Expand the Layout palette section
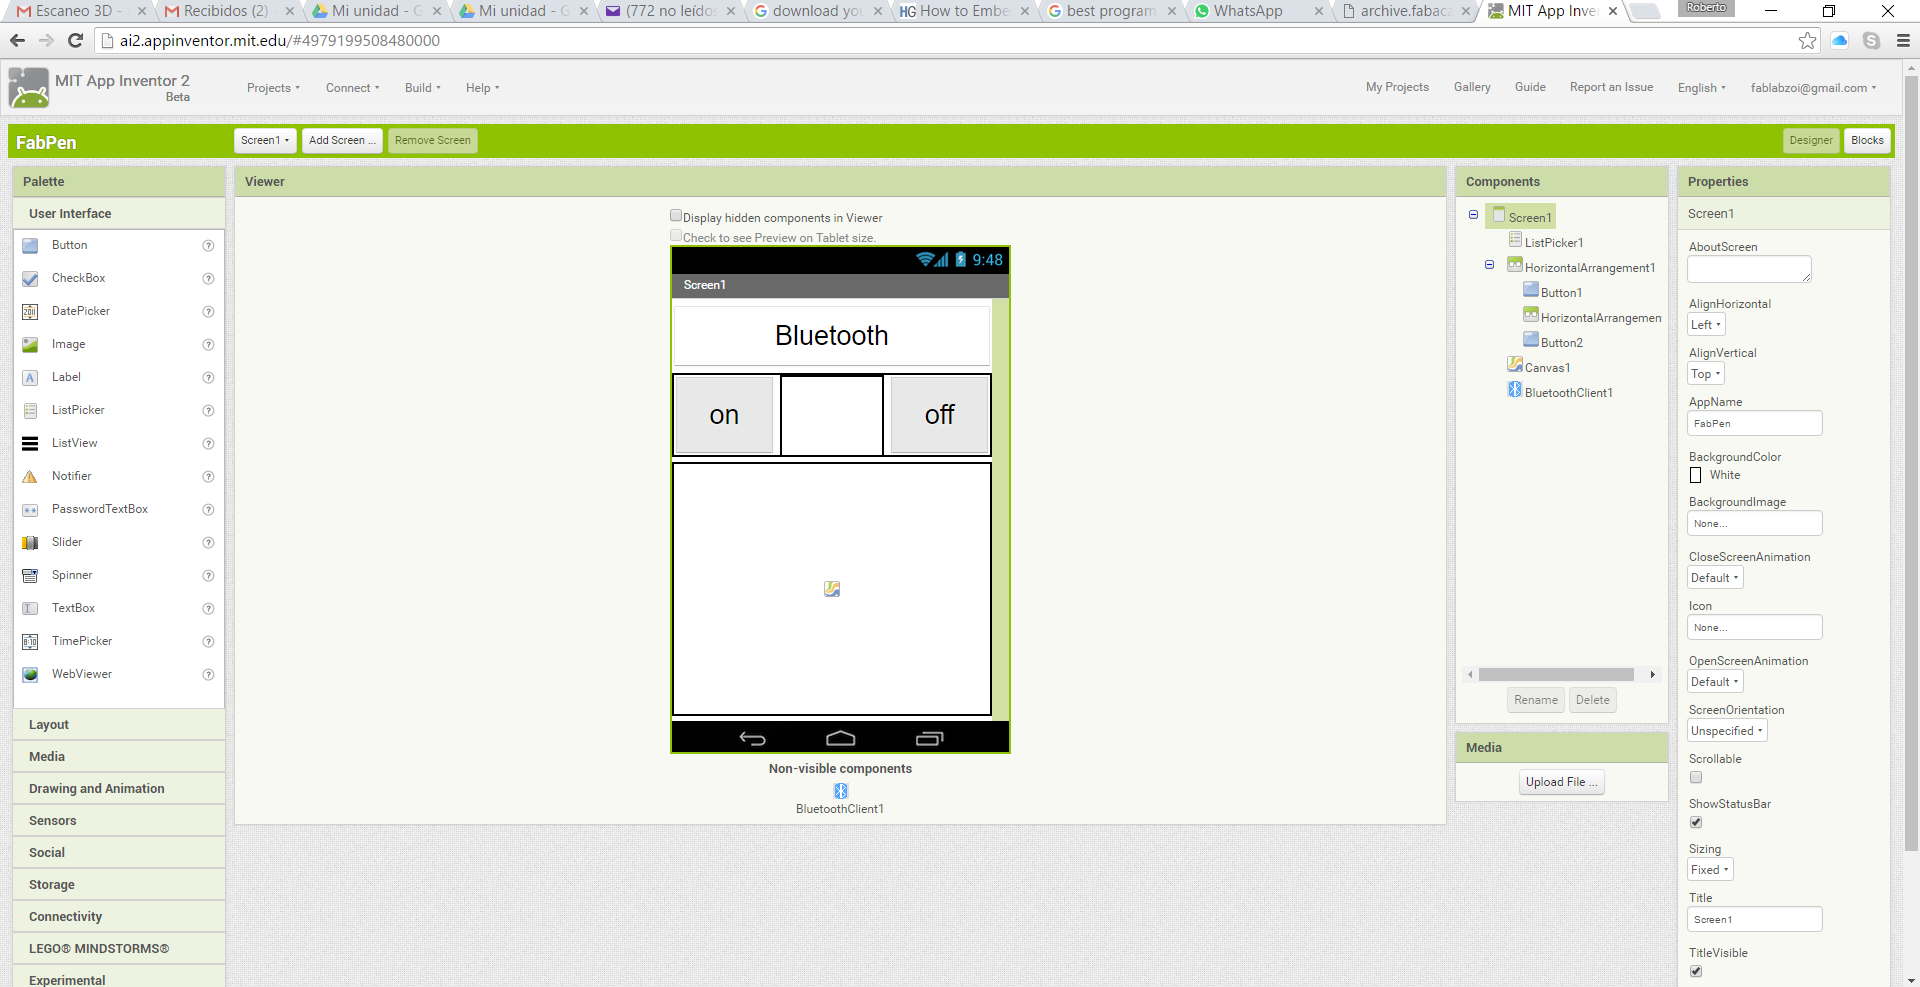 click(119, 725)
